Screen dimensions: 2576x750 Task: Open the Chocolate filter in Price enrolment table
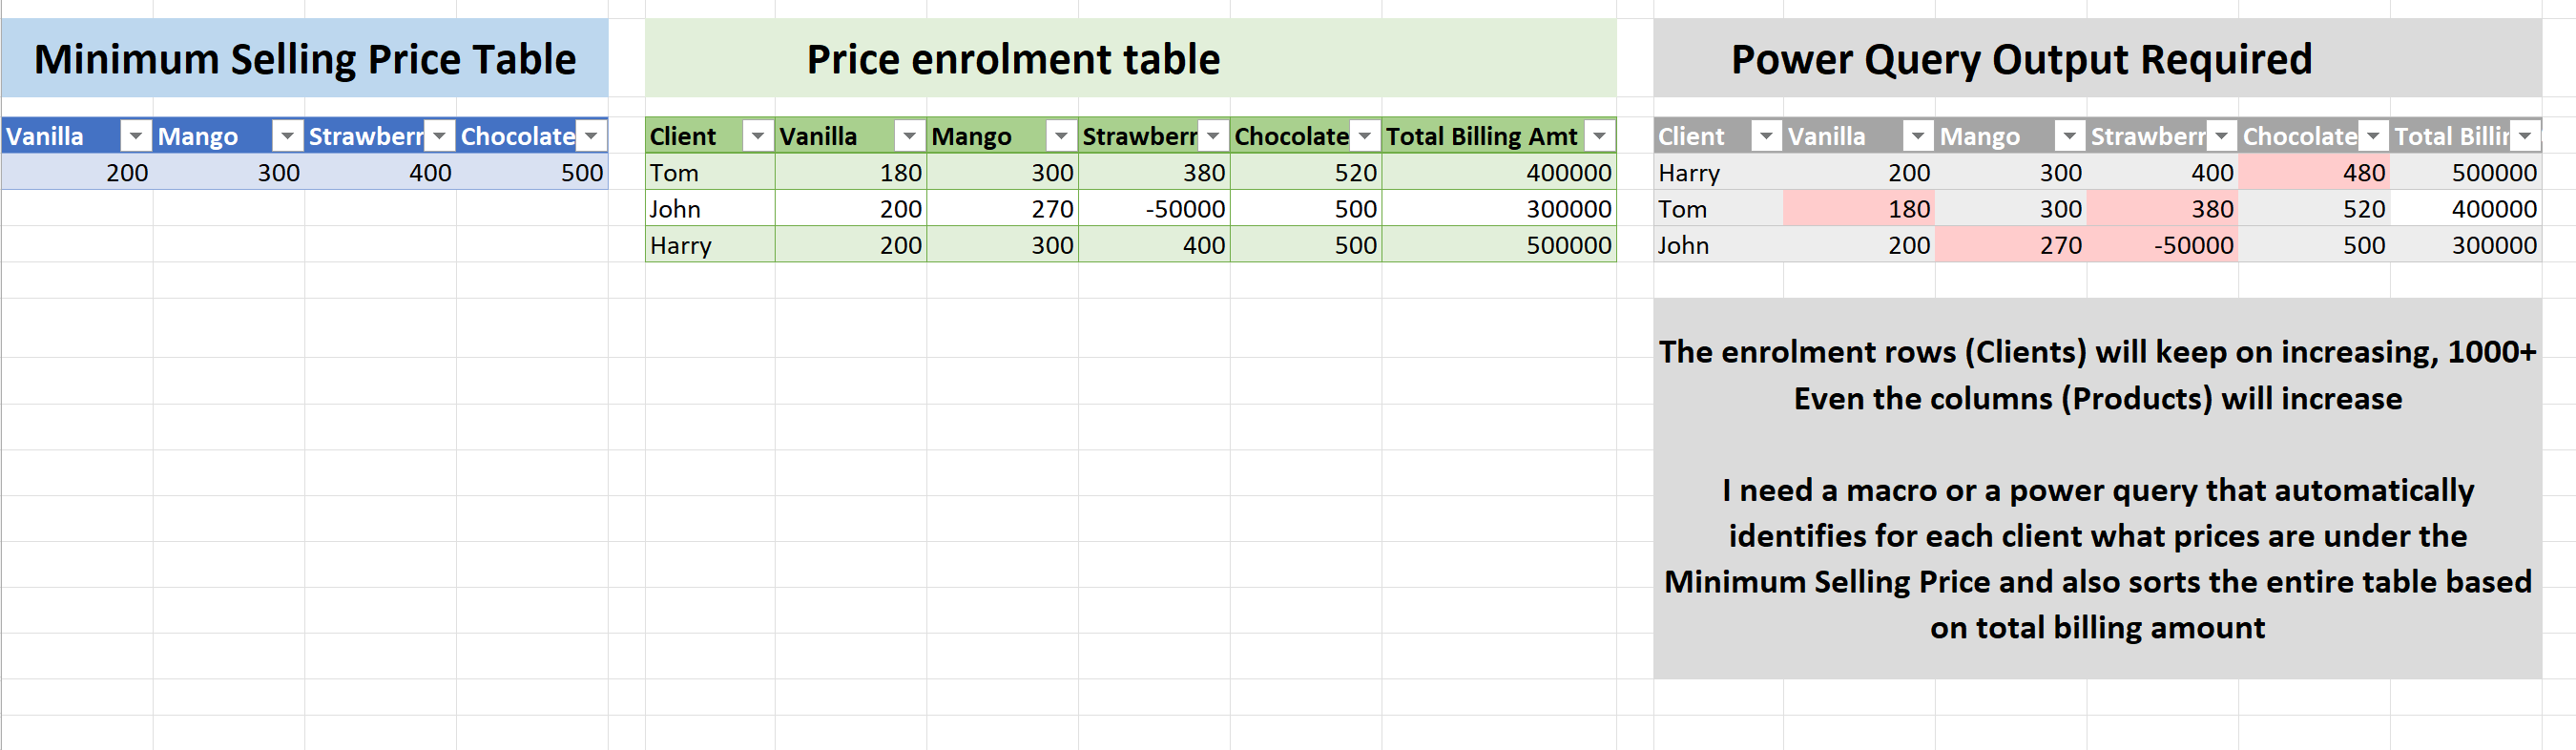tap(1365, 135)
